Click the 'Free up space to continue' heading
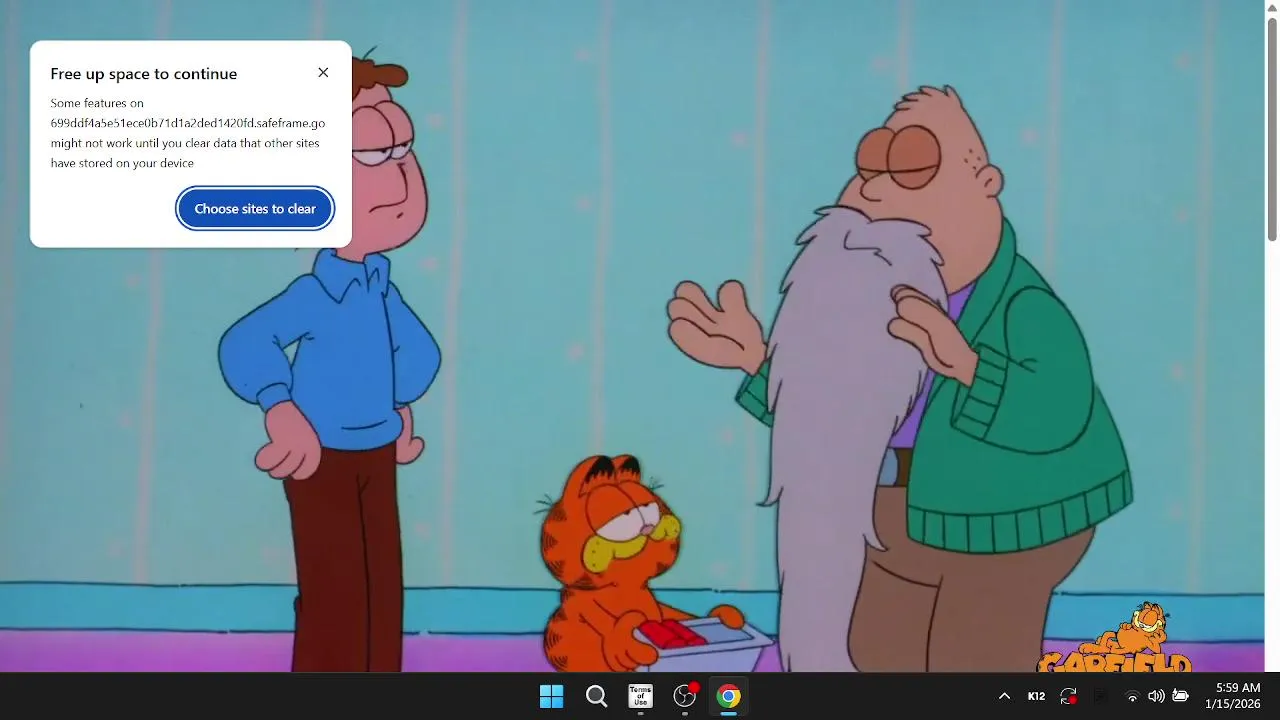The image size is (1280, 720). (144, 74)
